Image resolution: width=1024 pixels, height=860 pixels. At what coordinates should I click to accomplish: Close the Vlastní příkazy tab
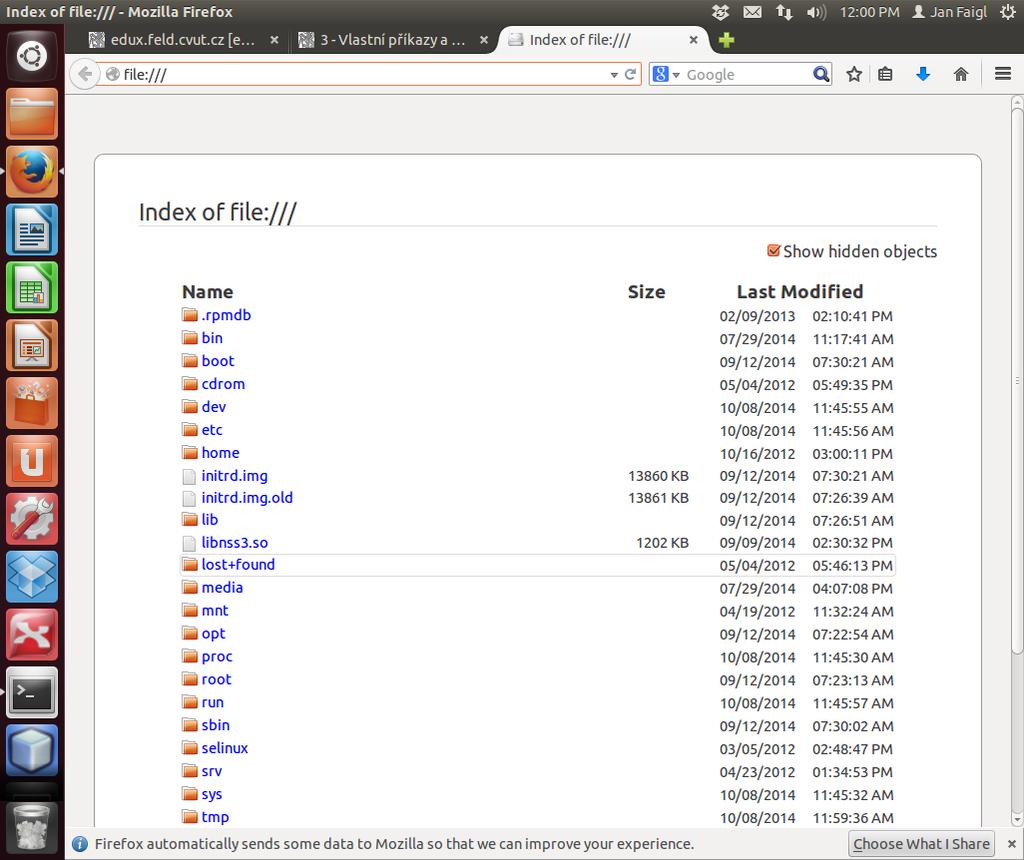(483, 40)
